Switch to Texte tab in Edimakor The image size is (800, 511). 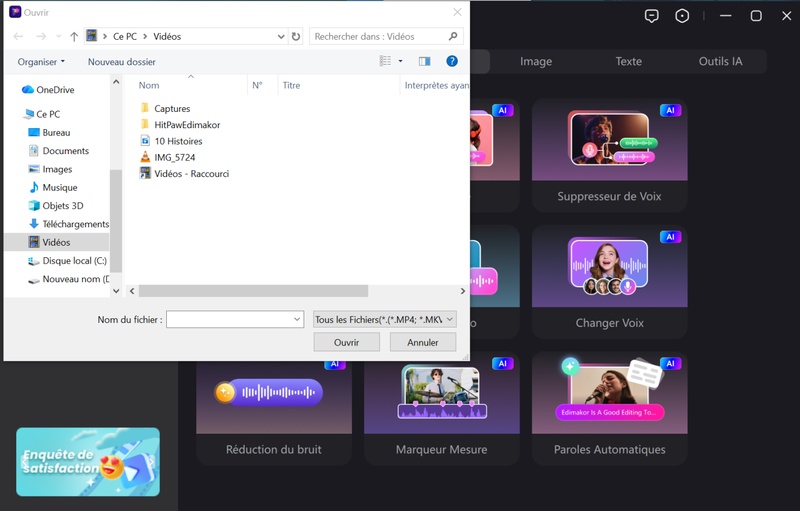click(629, 62)
